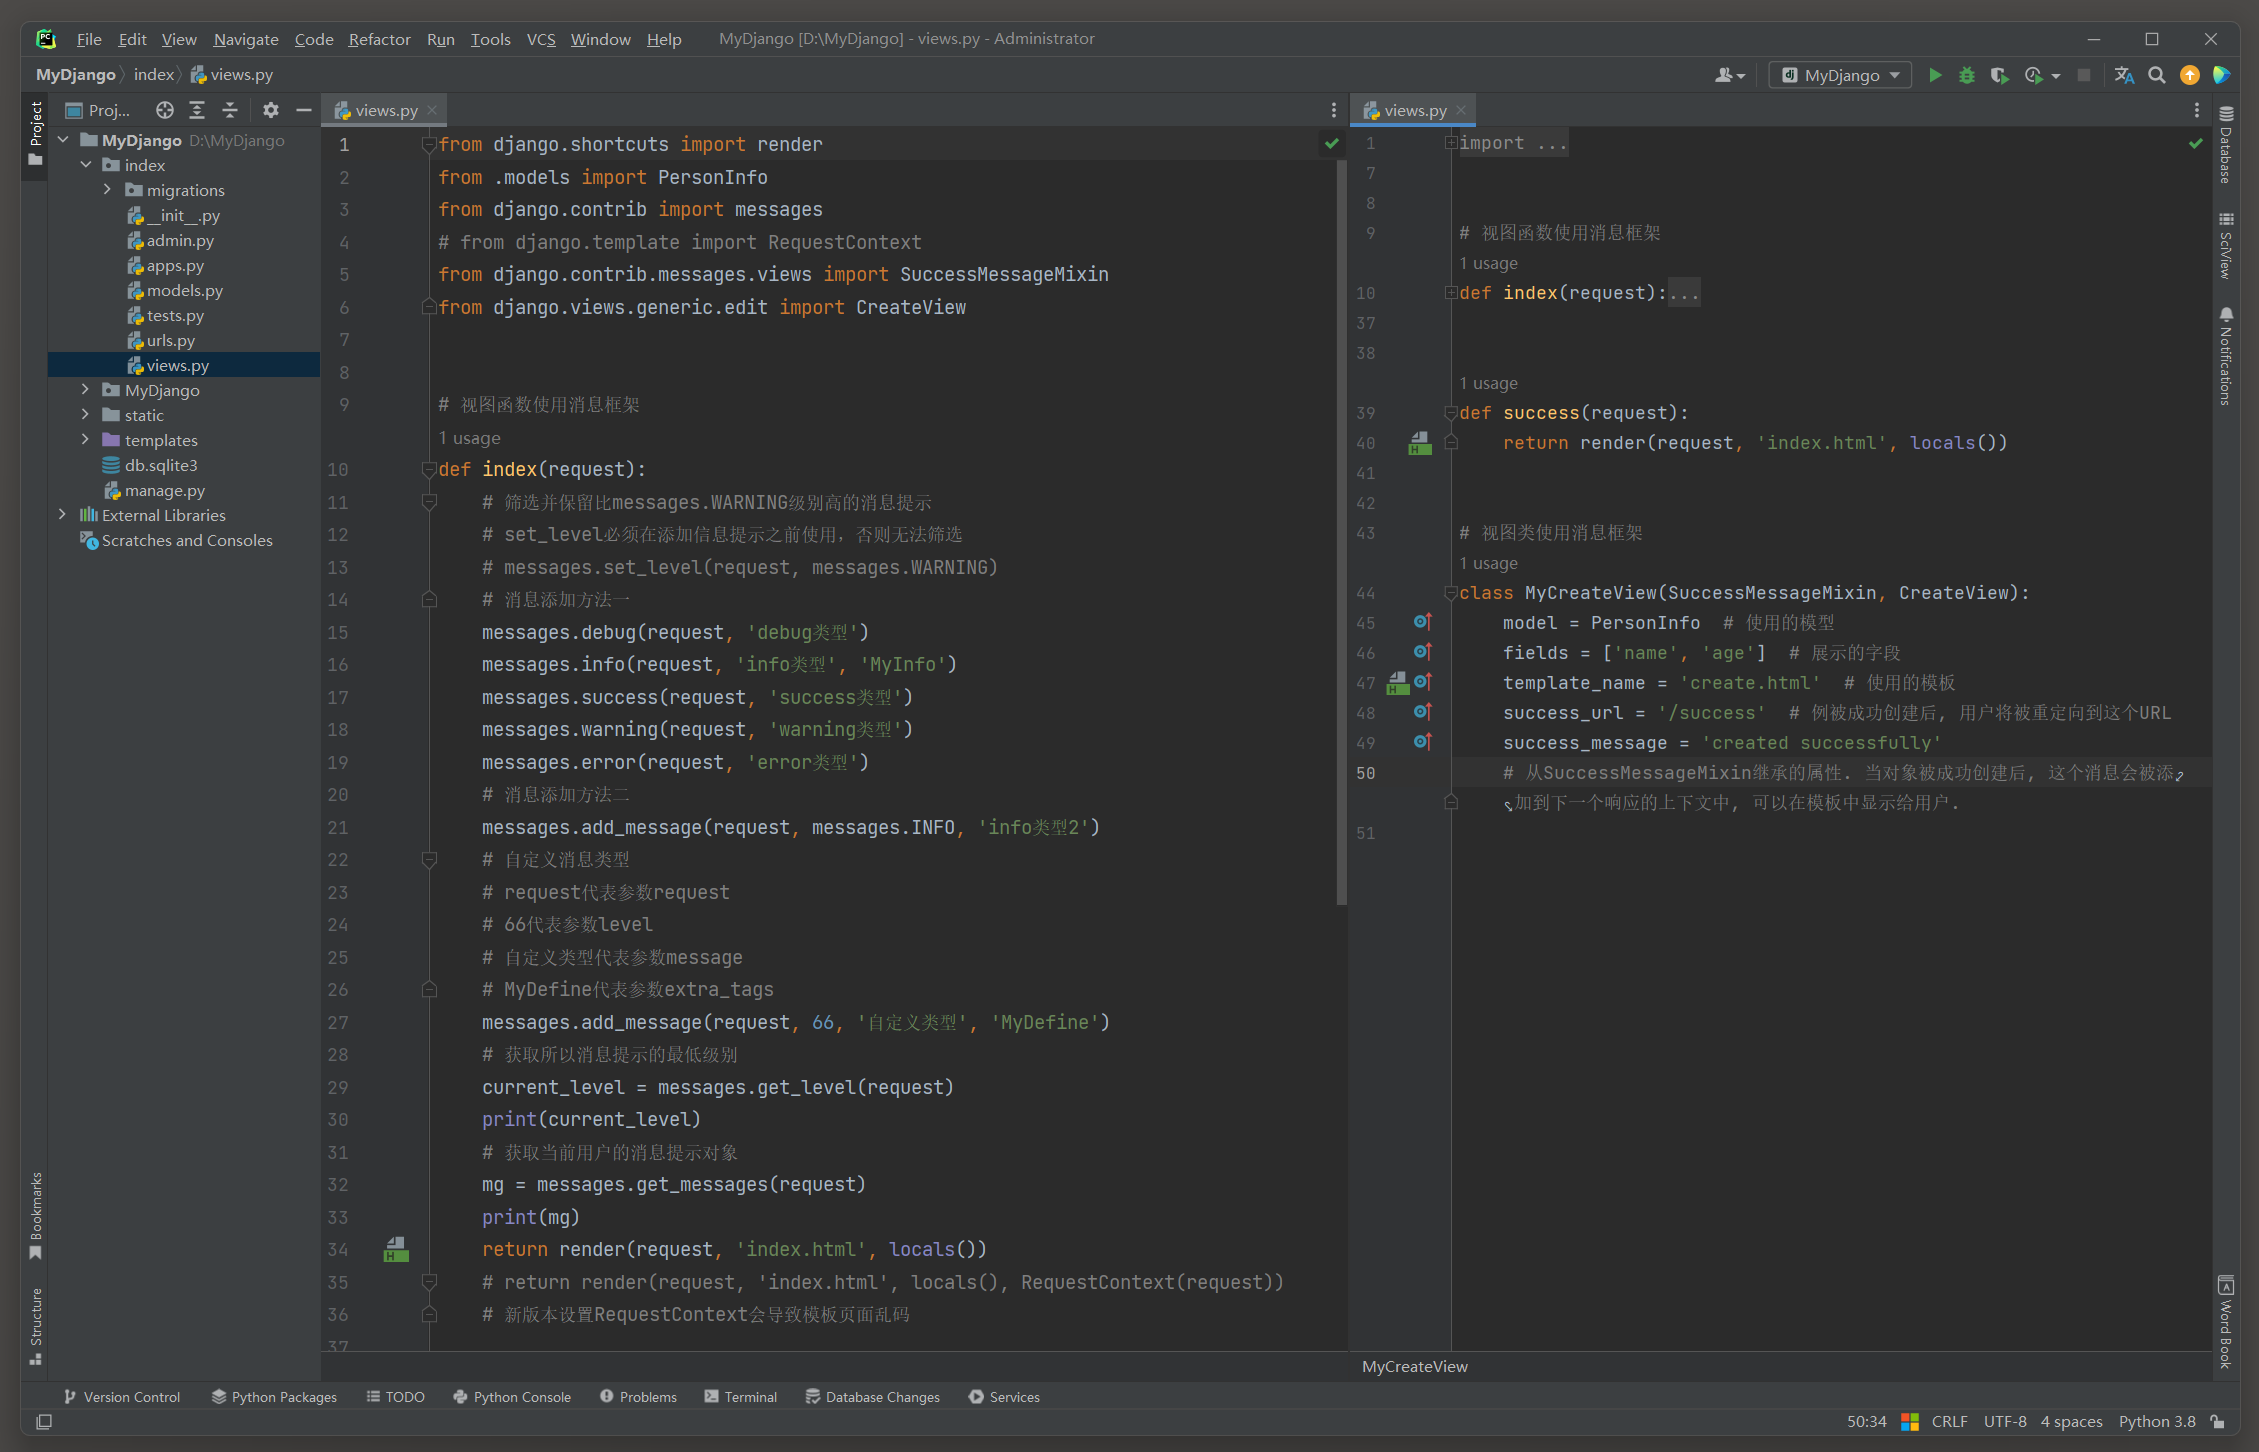Select left views.py editor tab
Viewport: 2259px width, 1452px height.
[386, 110]
